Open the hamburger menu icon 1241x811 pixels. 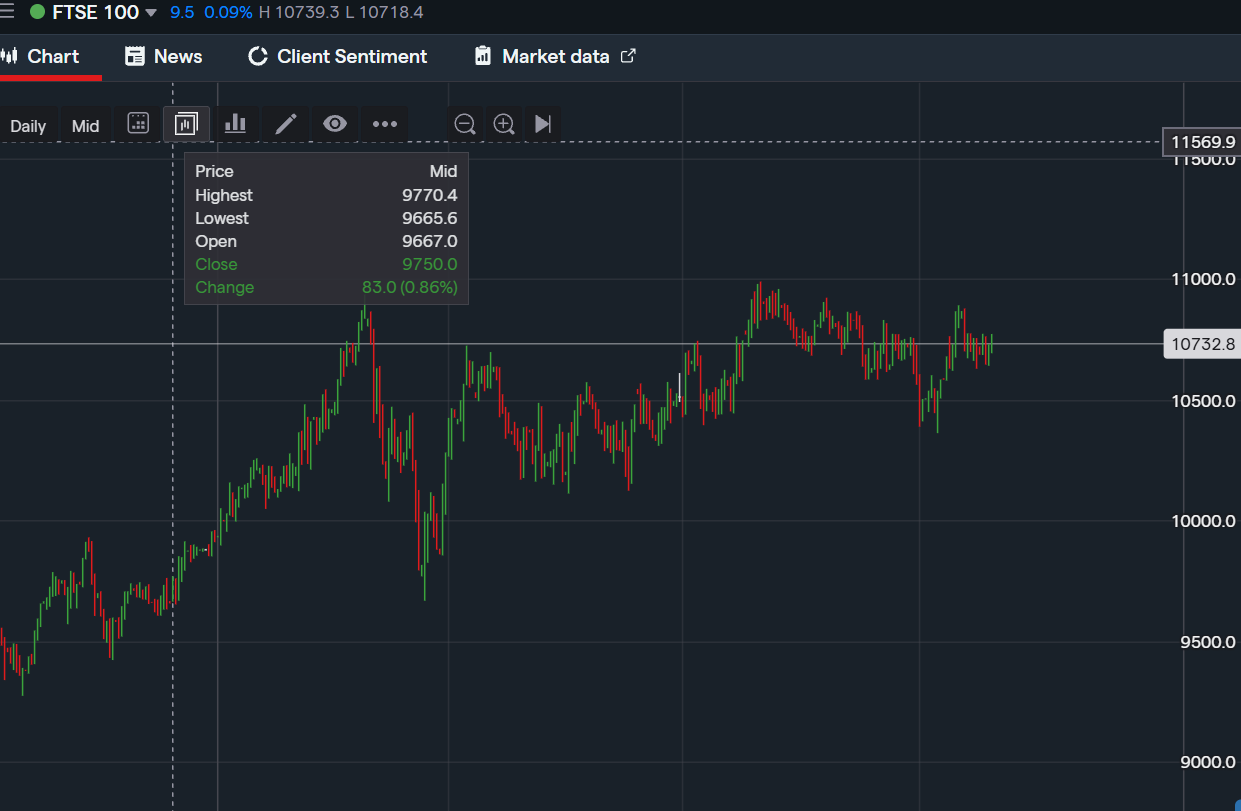click(7, 12)
